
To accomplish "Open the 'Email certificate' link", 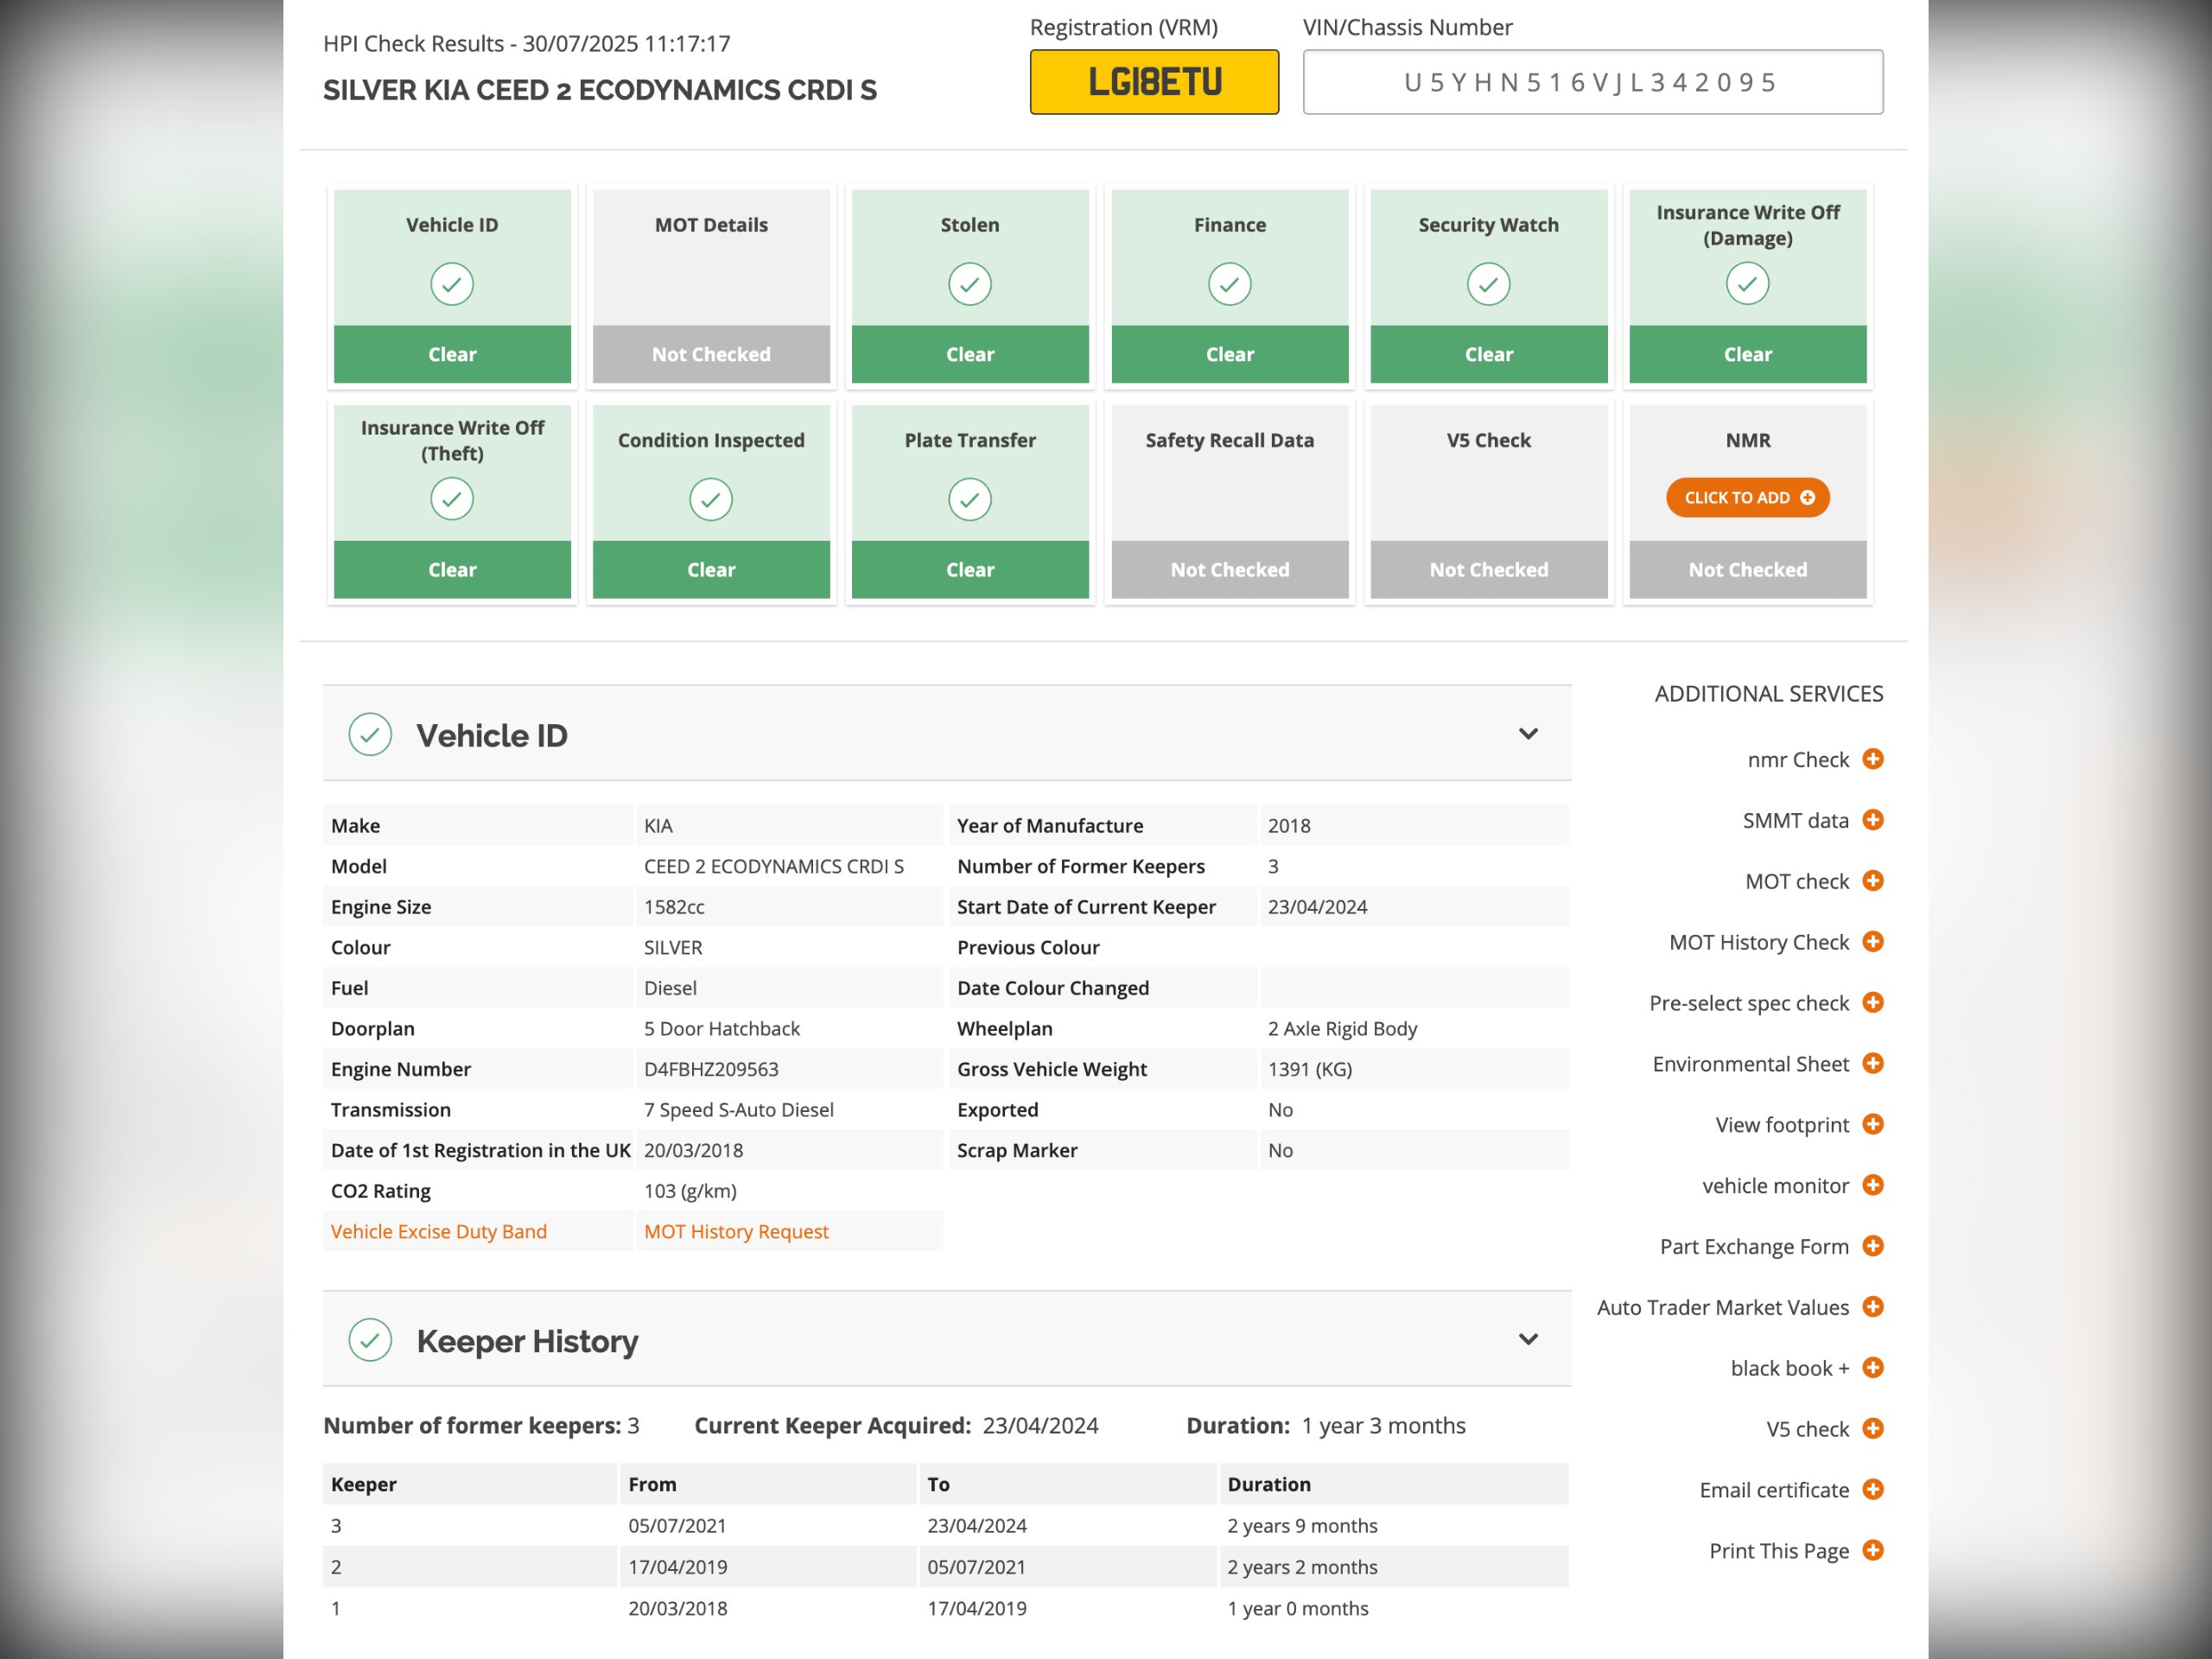I will (1774, 1490).
